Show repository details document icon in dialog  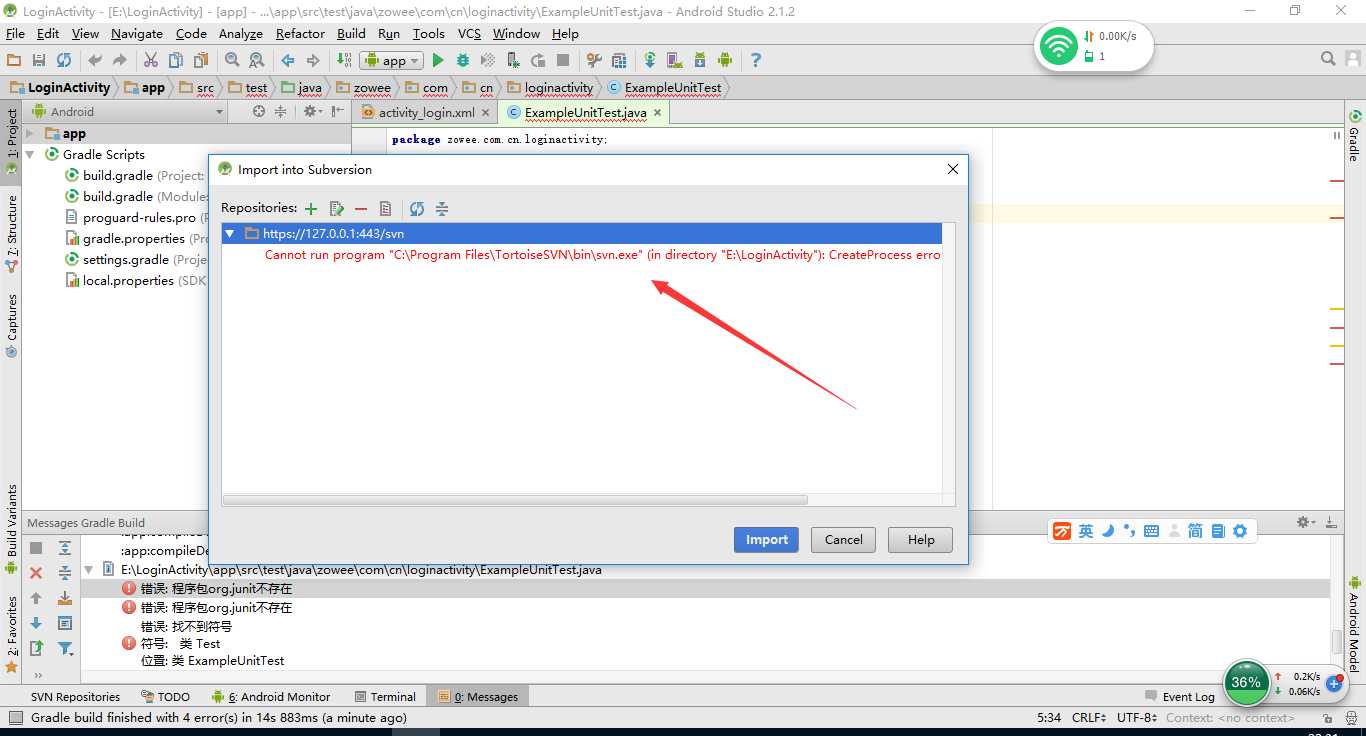tap(386, 209)
